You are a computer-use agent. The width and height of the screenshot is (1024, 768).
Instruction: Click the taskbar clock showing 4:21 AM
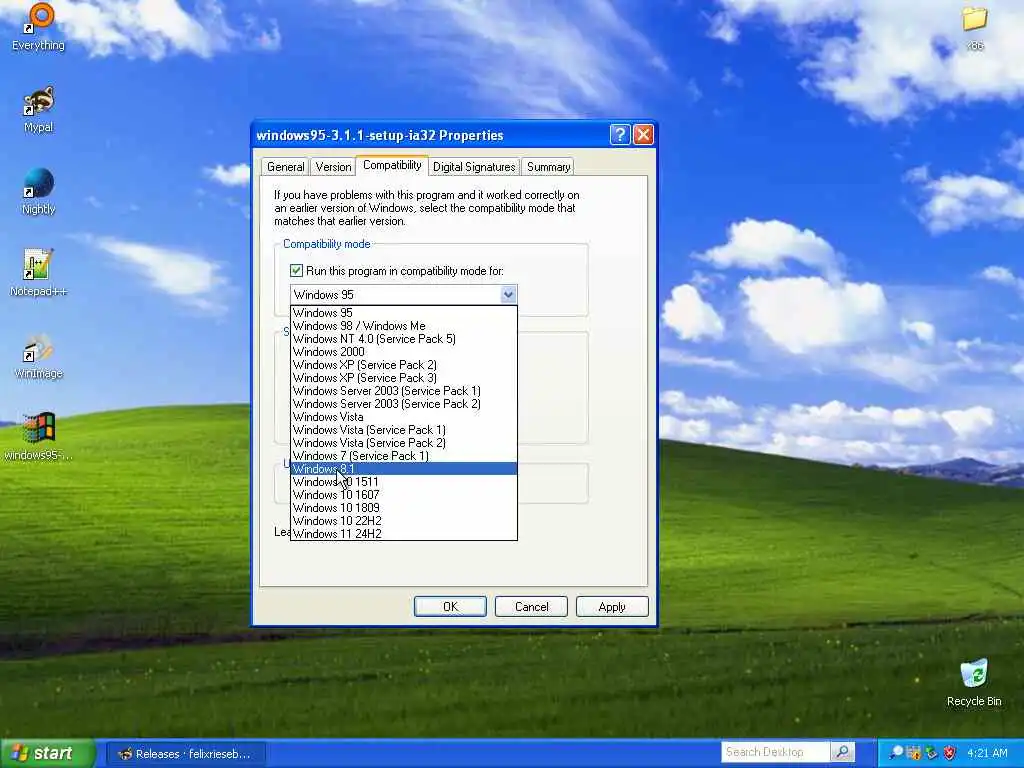click(x=987, y=753)
